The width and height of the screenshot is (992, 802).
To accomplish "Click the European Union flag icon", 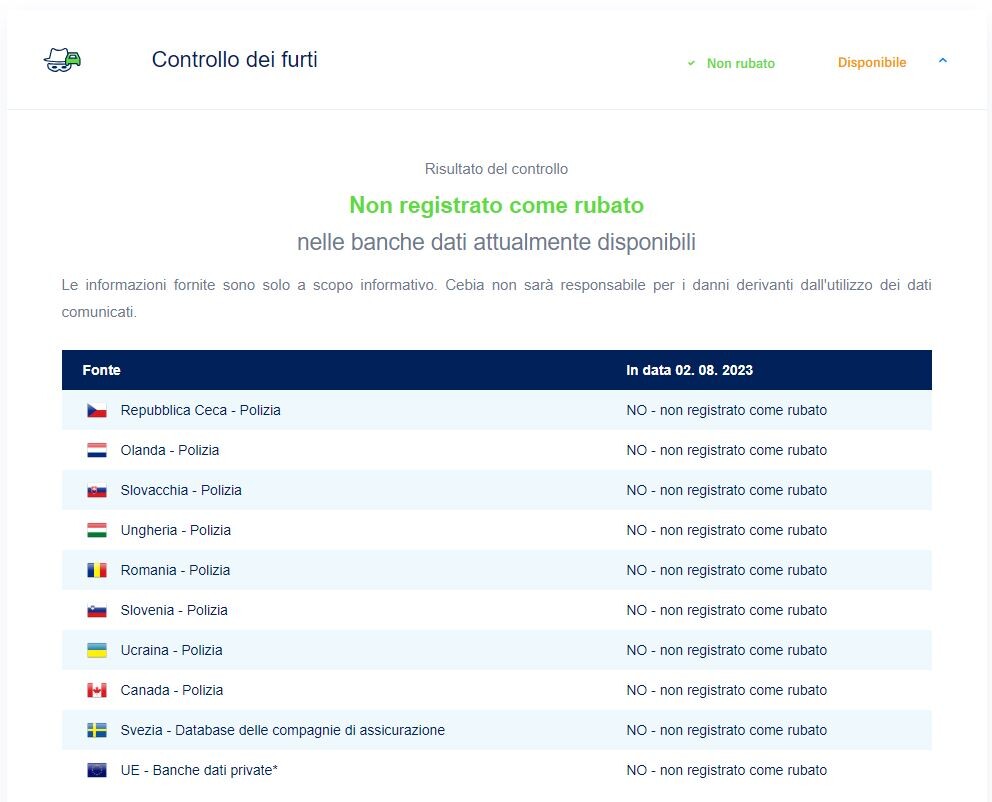I will pyautogui.click(x=97, y=770).
